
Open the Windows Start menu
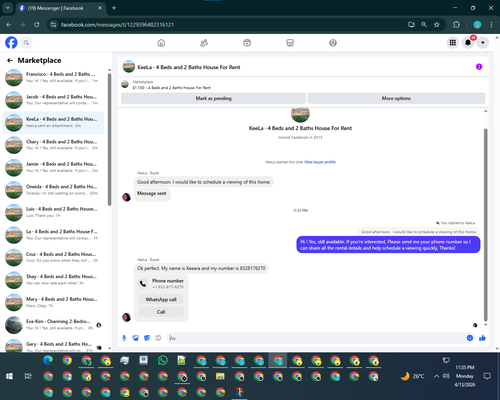coord(9,376)
